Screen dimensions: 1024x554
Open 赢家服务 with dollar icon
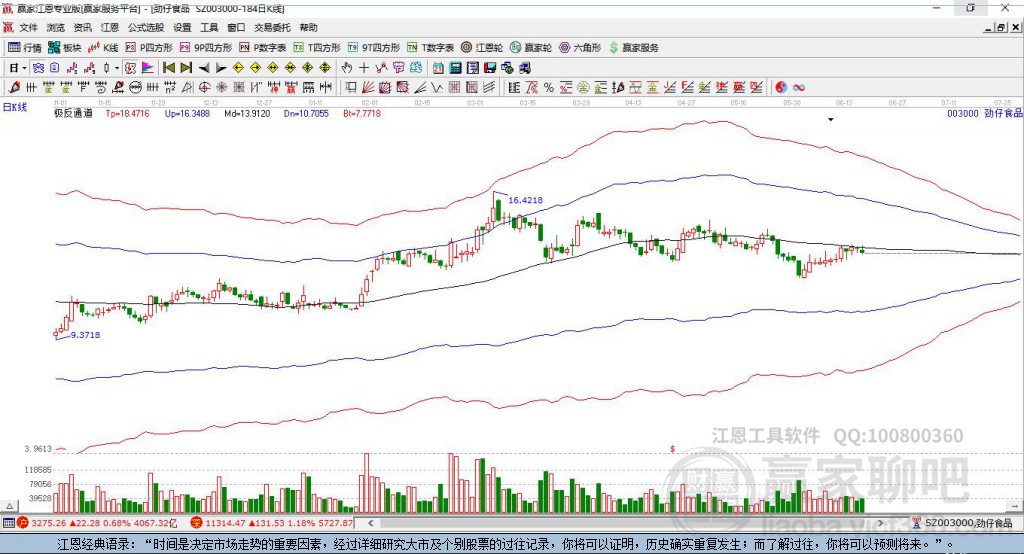click(633, 48)
